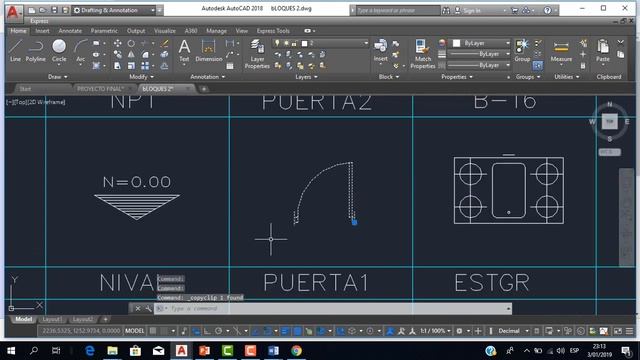Select the Line tool
This screenshot has width=640, height=360.
[x=15, y=51]
